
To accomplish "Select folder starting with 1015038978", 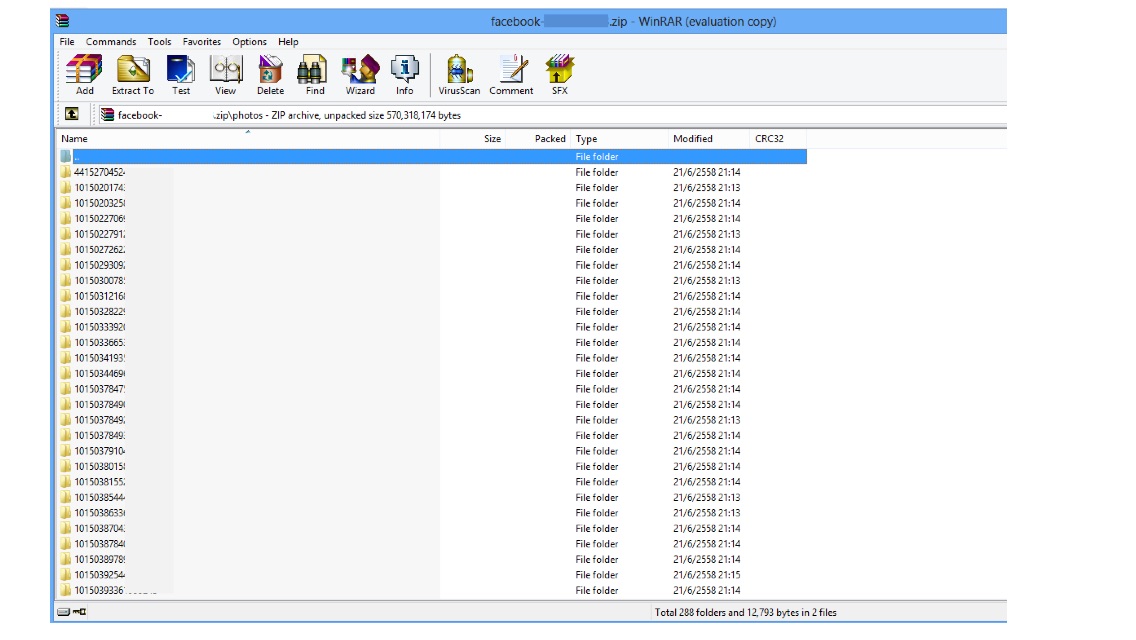I will click(x=433, y=559).
